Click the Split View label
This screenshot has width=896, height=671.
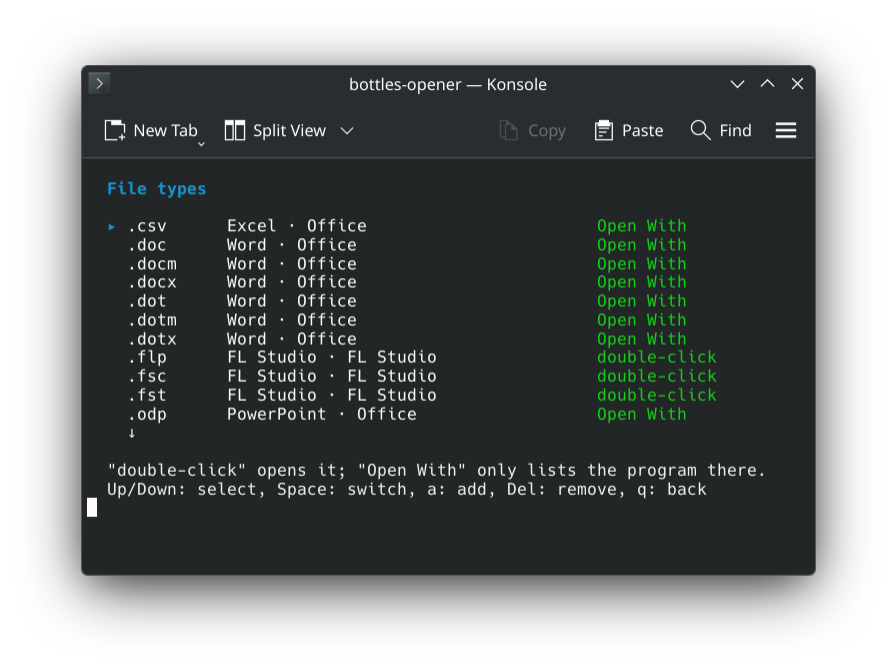coord(289,131)
